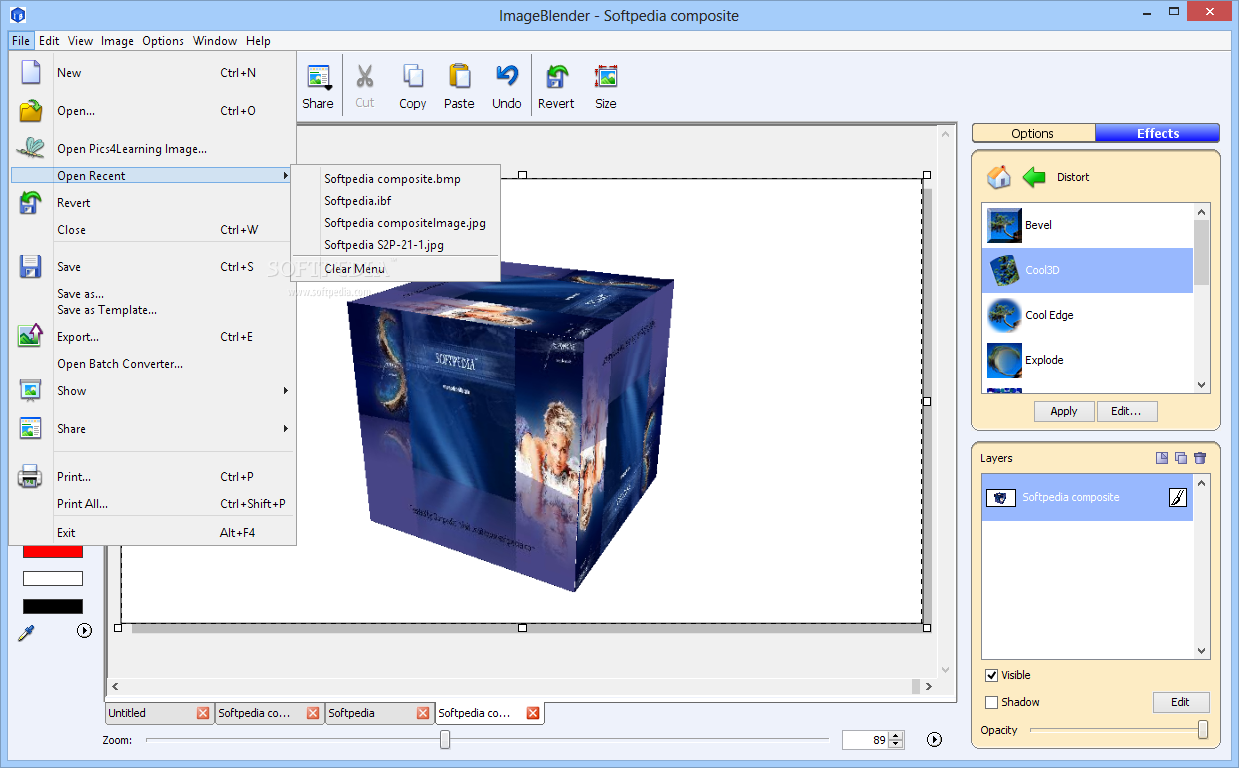The image size is (1239, 768).
Task: Select the Explode effect thumbnail
Action: 1004,360
